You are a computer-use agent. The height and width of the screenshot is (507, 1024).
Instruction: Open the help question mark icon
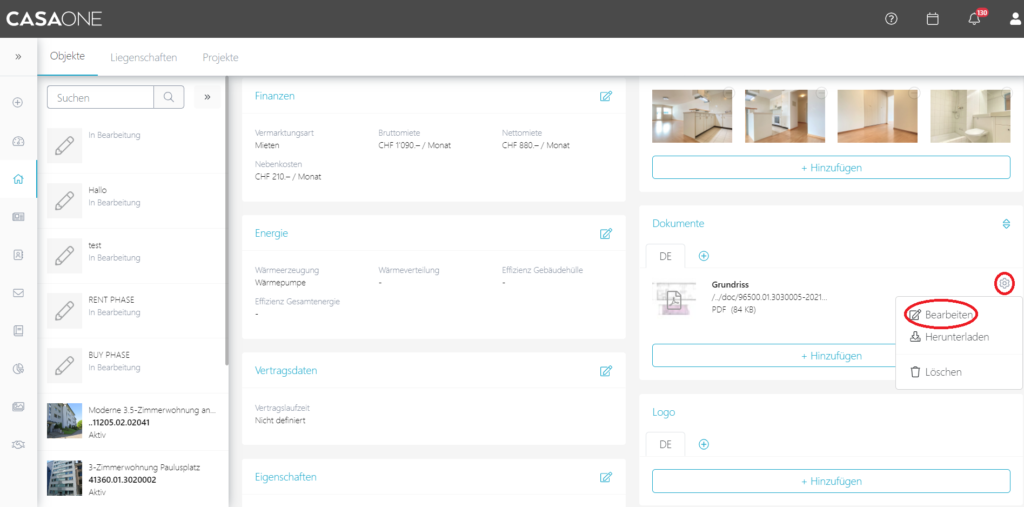tap(891, 19)
